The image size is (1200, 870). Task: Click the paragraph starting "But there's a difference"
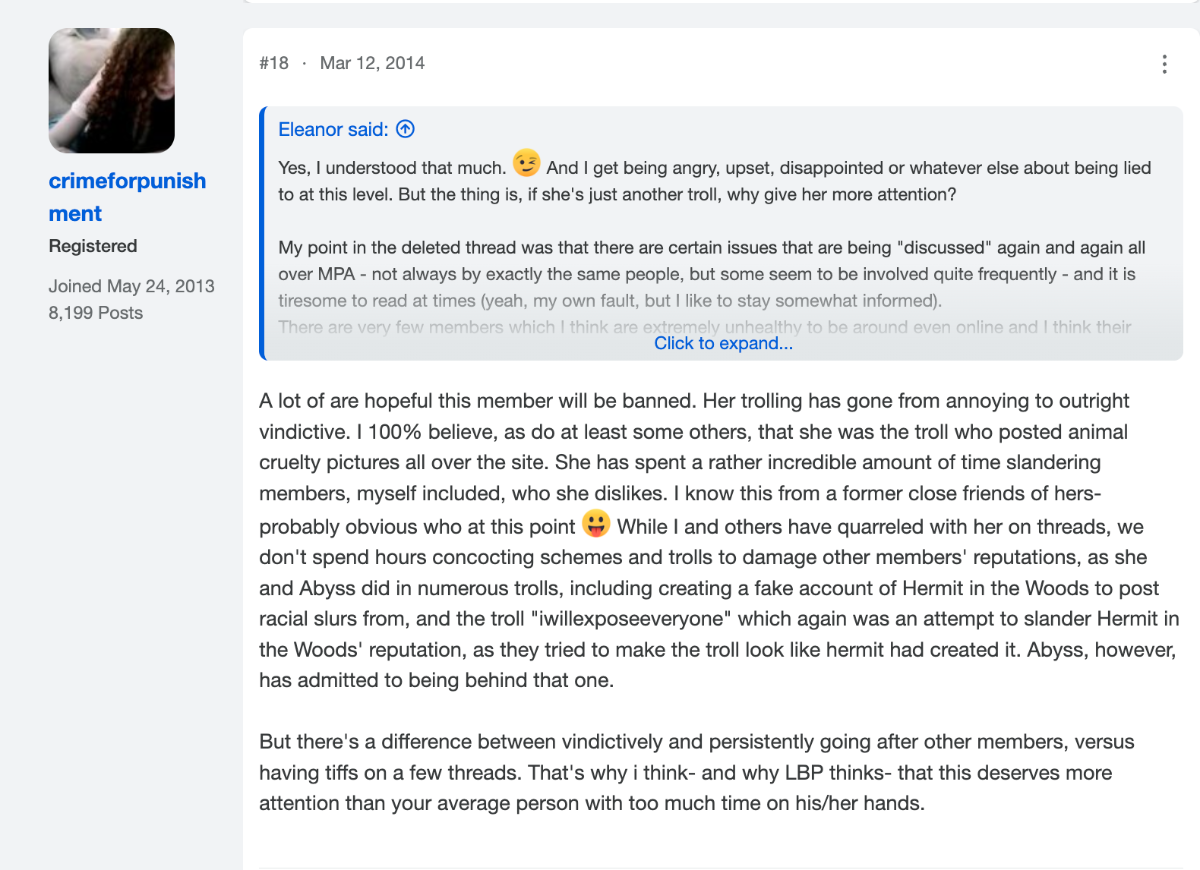tap(699, 773)
